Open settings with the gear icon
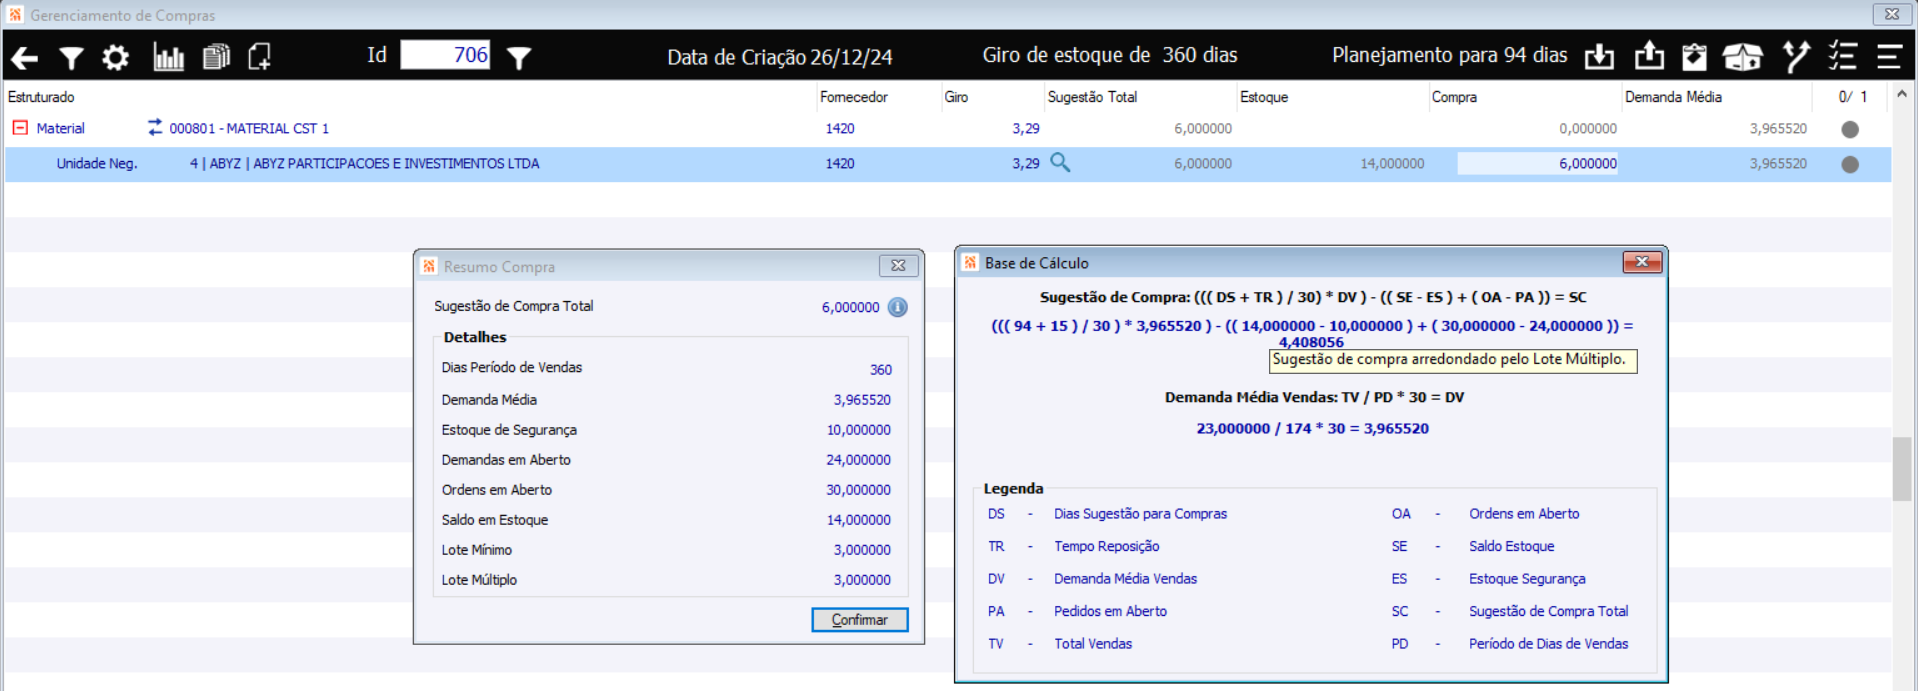 pyautogui.click(x=116, y=58)
